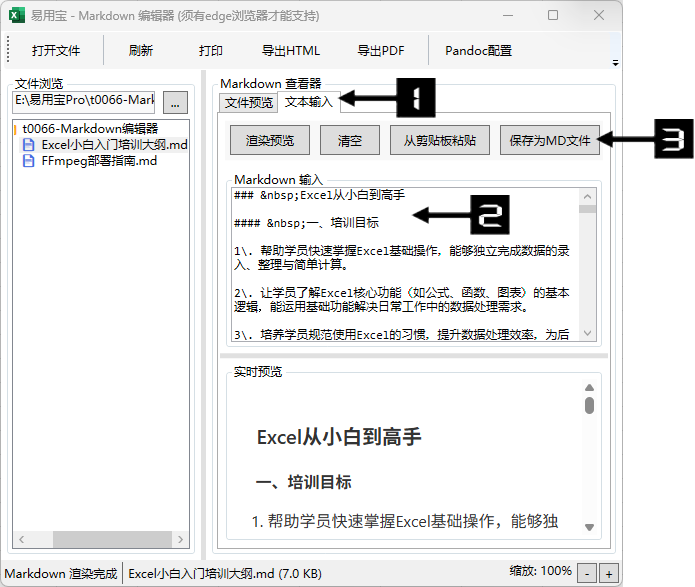Click 'Markdown 渲染完成' status text
695x587 pixels.
(x=61, y=574)
